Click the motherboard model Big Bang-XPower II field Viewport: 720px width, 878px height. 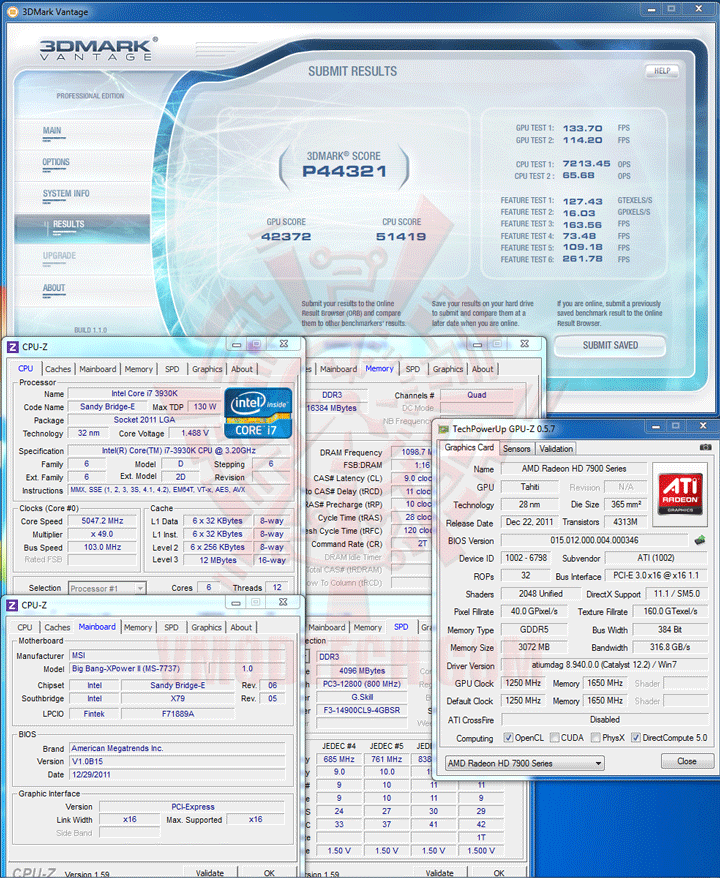click(138, 669)
